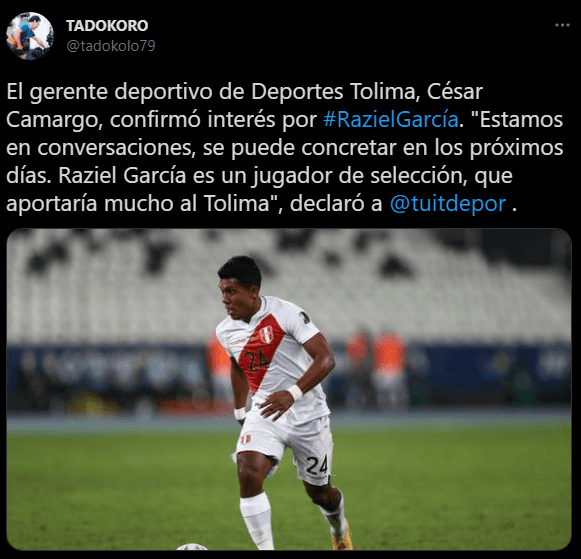Open the three-dot more options menu
581x559 pixels.
click(x=562, y=25)
